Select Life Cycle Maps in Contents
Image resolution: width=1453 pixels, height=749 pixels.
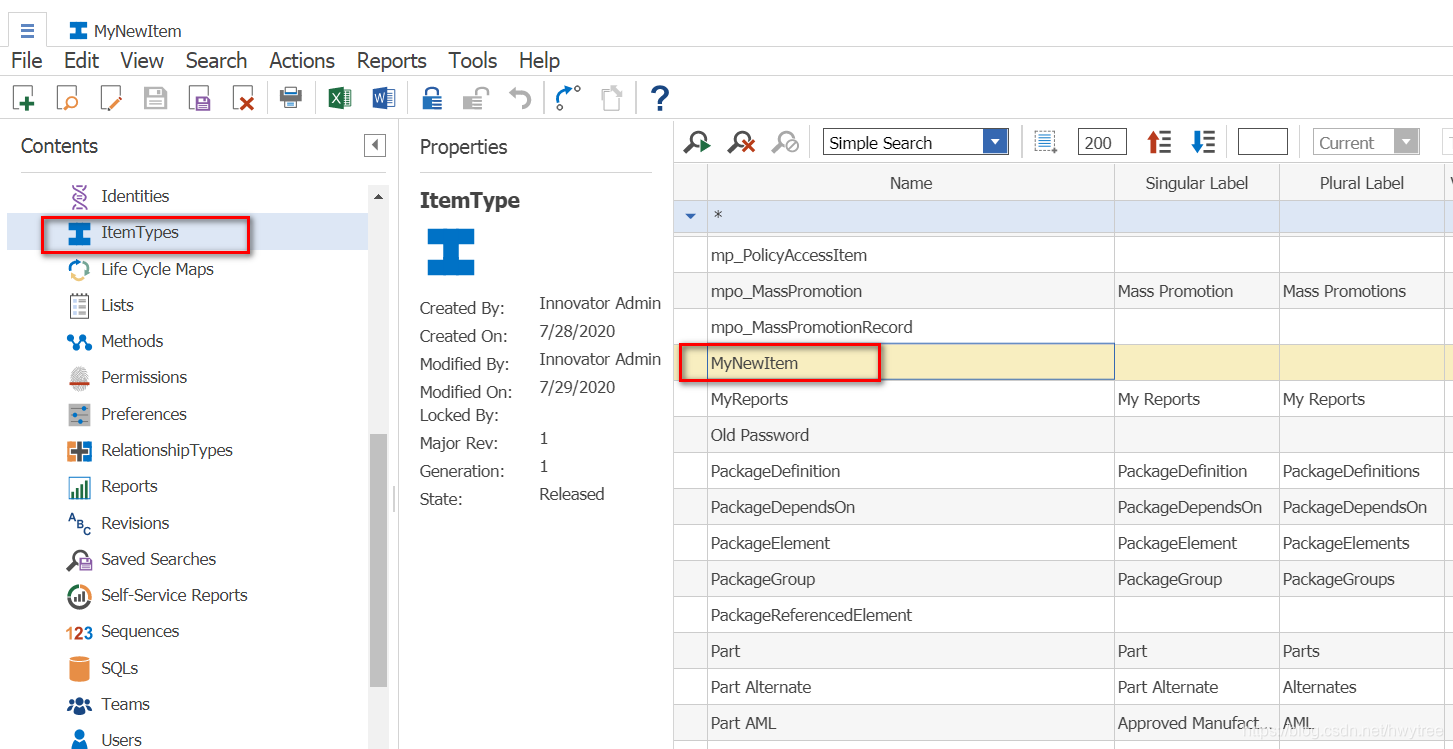point(157,269)
